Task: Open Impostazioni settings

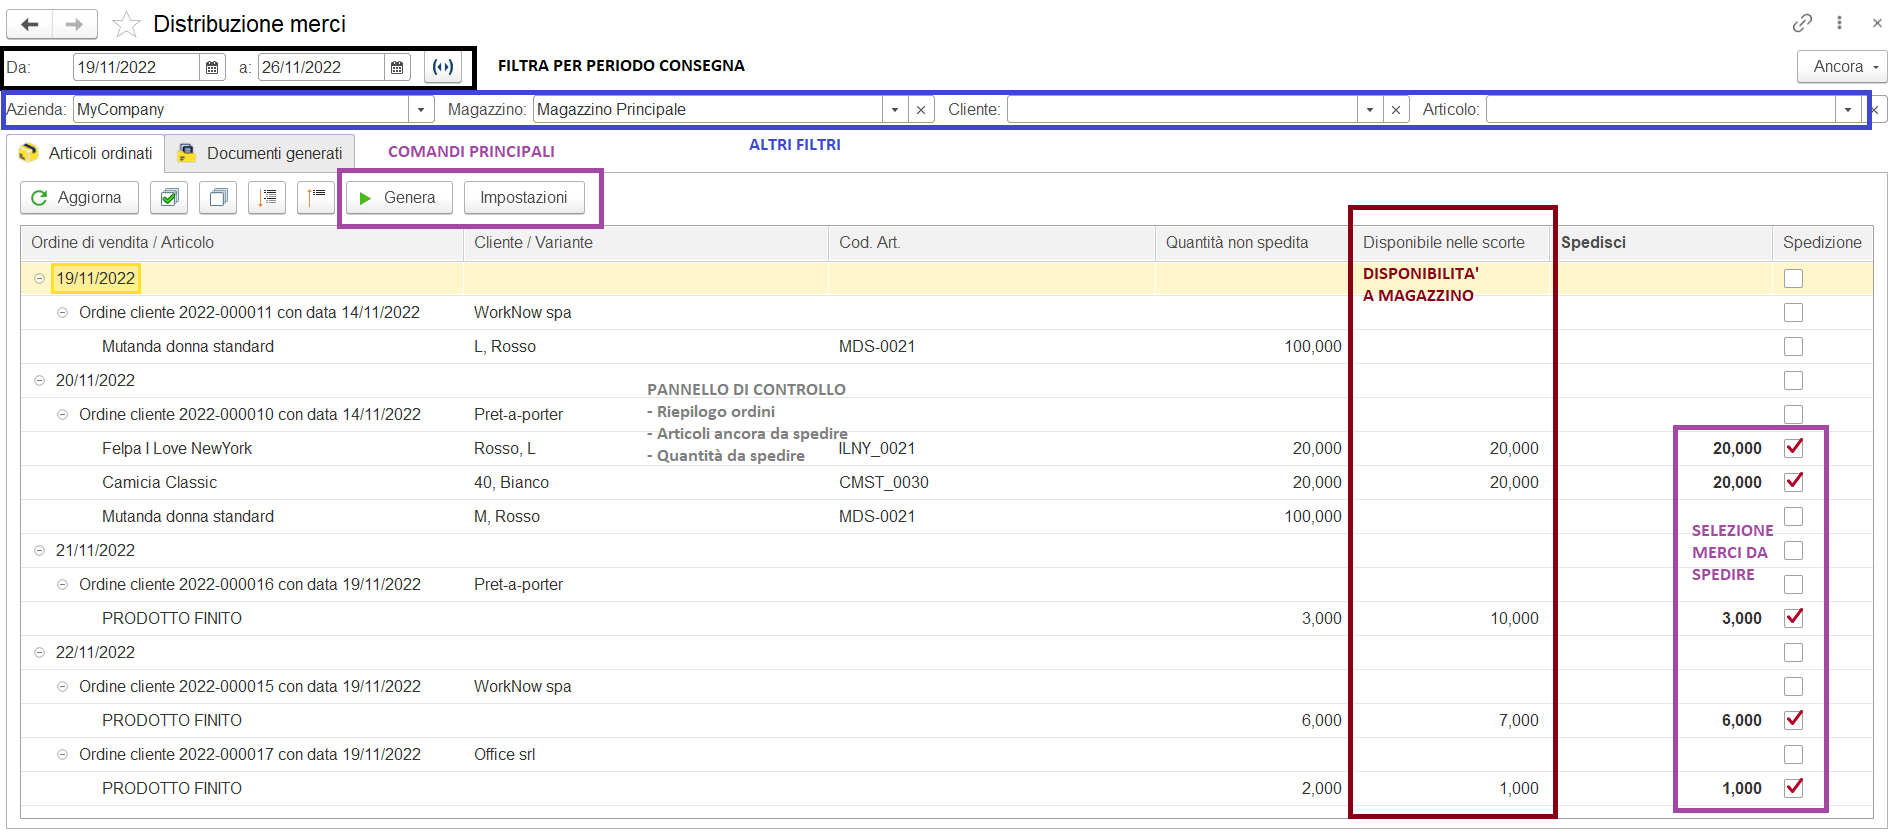Action: 524,198
